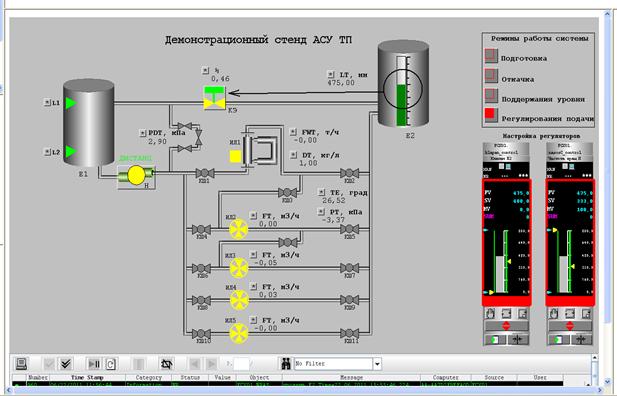Open the No Filter dropdown arrow
Image resolution: width=617 pixels, height=396 pixels.
tap(377, 364)
